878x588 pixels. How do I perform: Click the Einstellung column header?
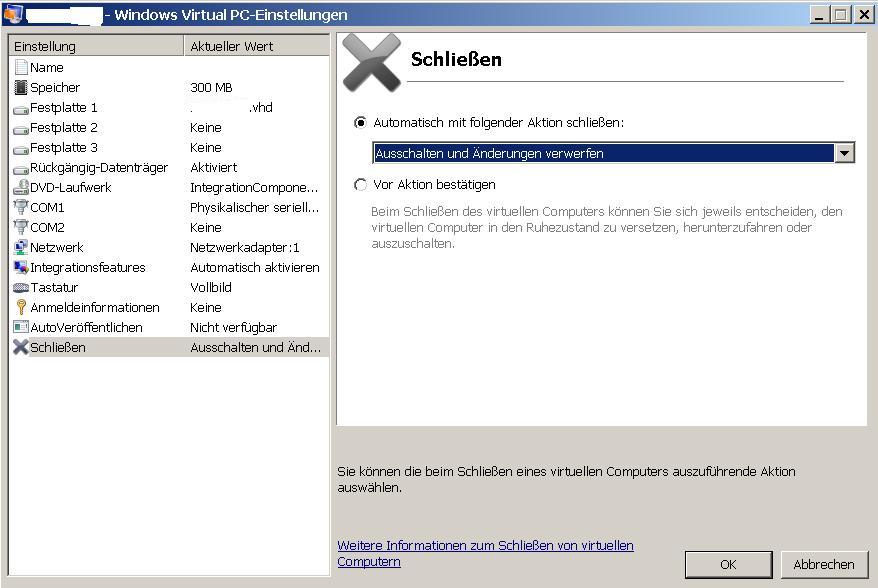[96, 46]
